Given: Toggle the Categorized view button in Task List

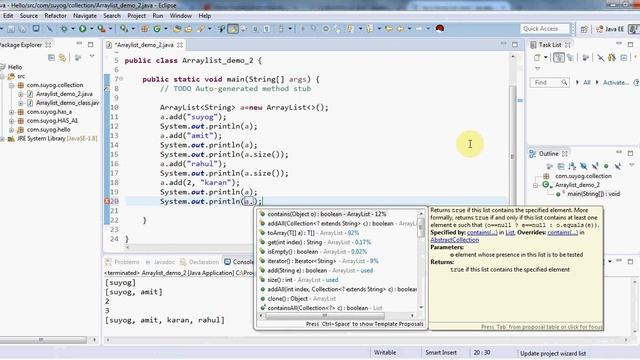Looking at the screenshot, I should [558, 58].
